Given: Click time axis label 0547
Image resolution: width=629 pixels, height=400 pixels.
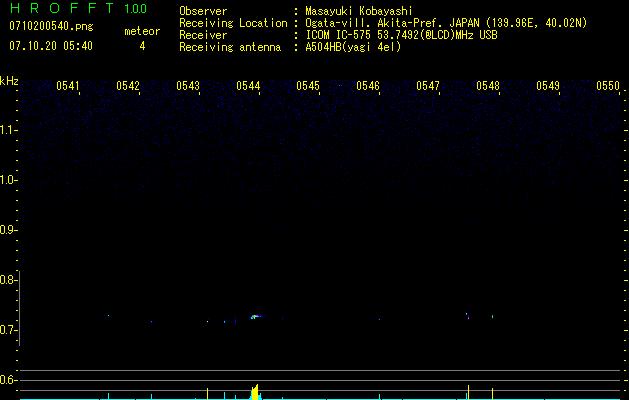Looking at the screenshot, I should [428, 86].
